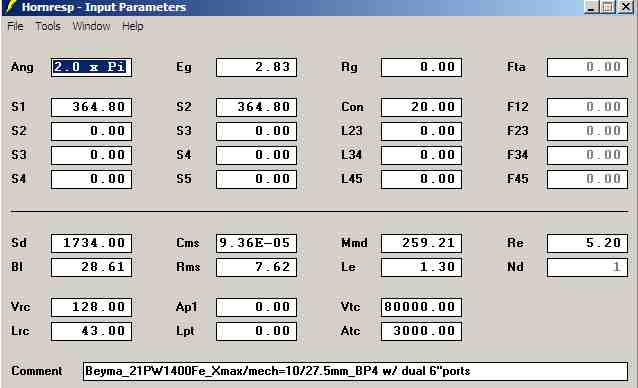Click the Vtc field showing 80000.00
Image resolution: width=638 pixels, height=388 pixels.
point(421,307)
